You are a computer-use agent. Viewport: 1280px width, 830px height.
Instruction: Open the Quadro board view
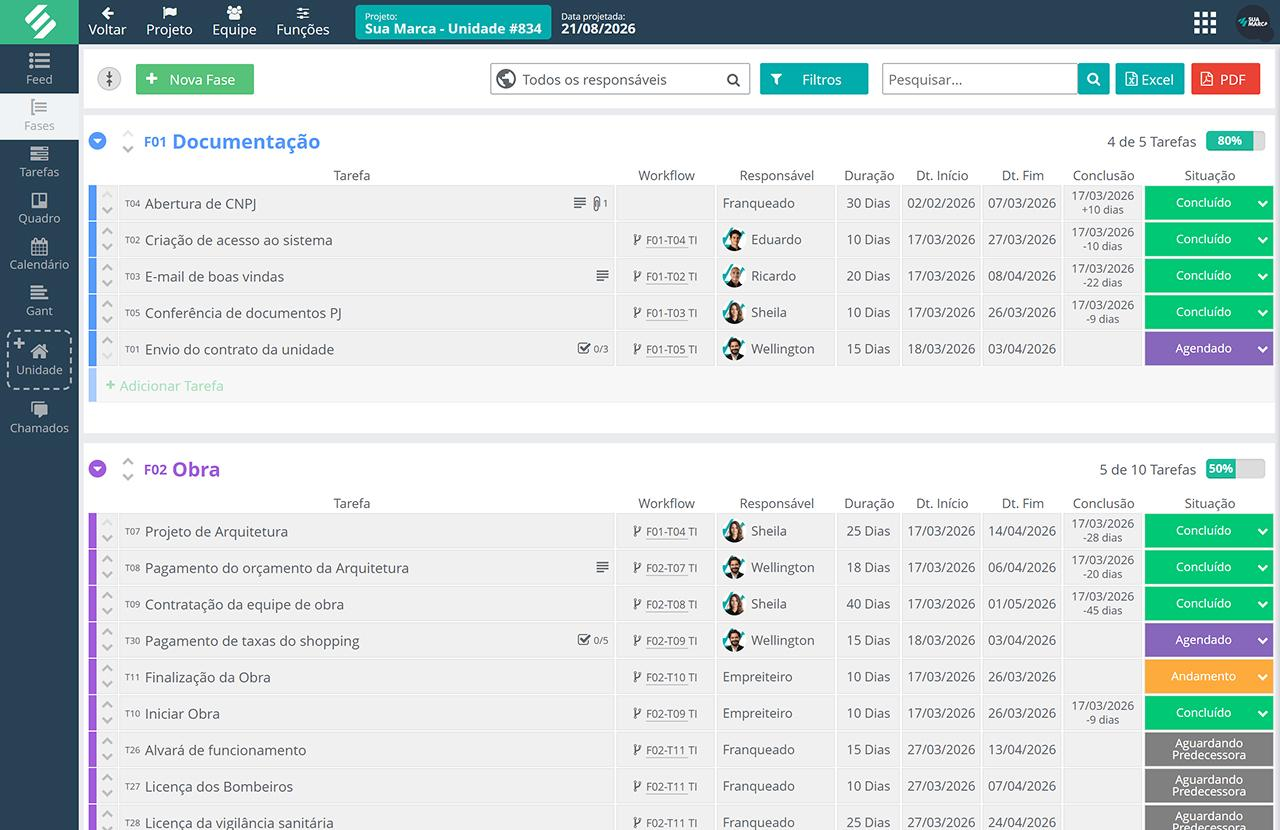(39, 208)
